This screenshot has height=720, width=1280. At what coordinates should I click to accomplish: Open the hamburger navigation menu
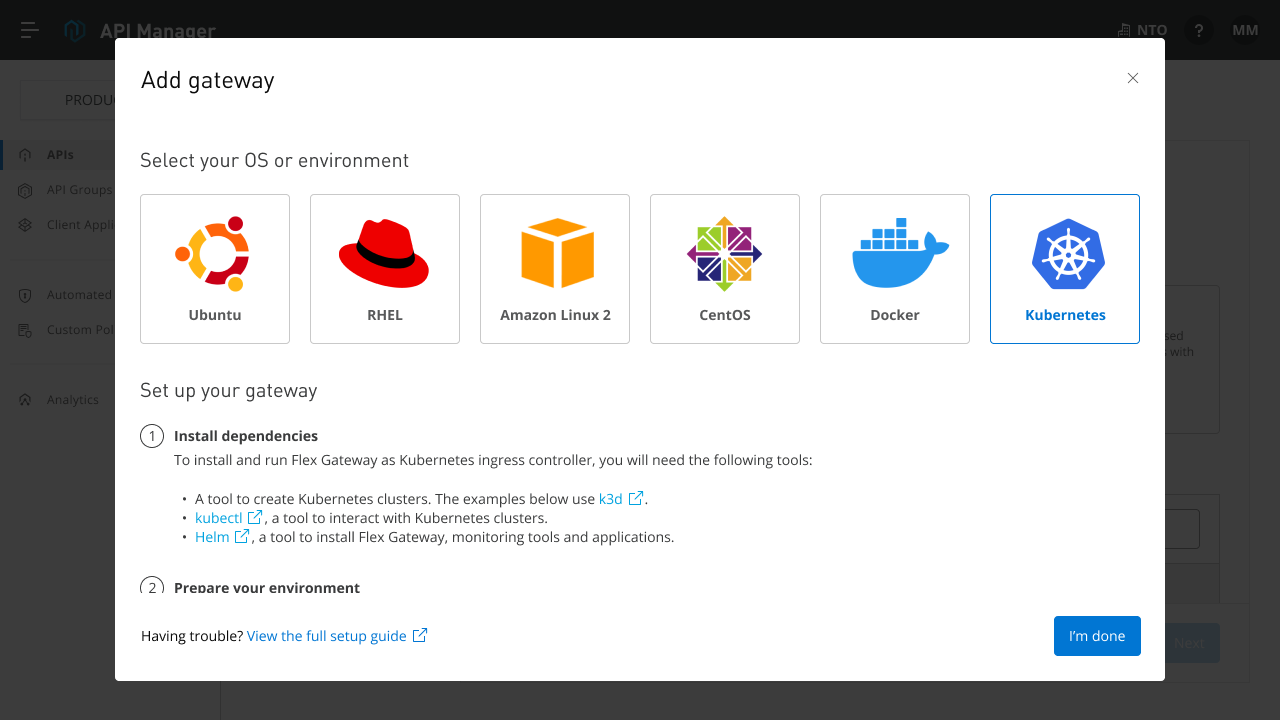tap(30, 30)
